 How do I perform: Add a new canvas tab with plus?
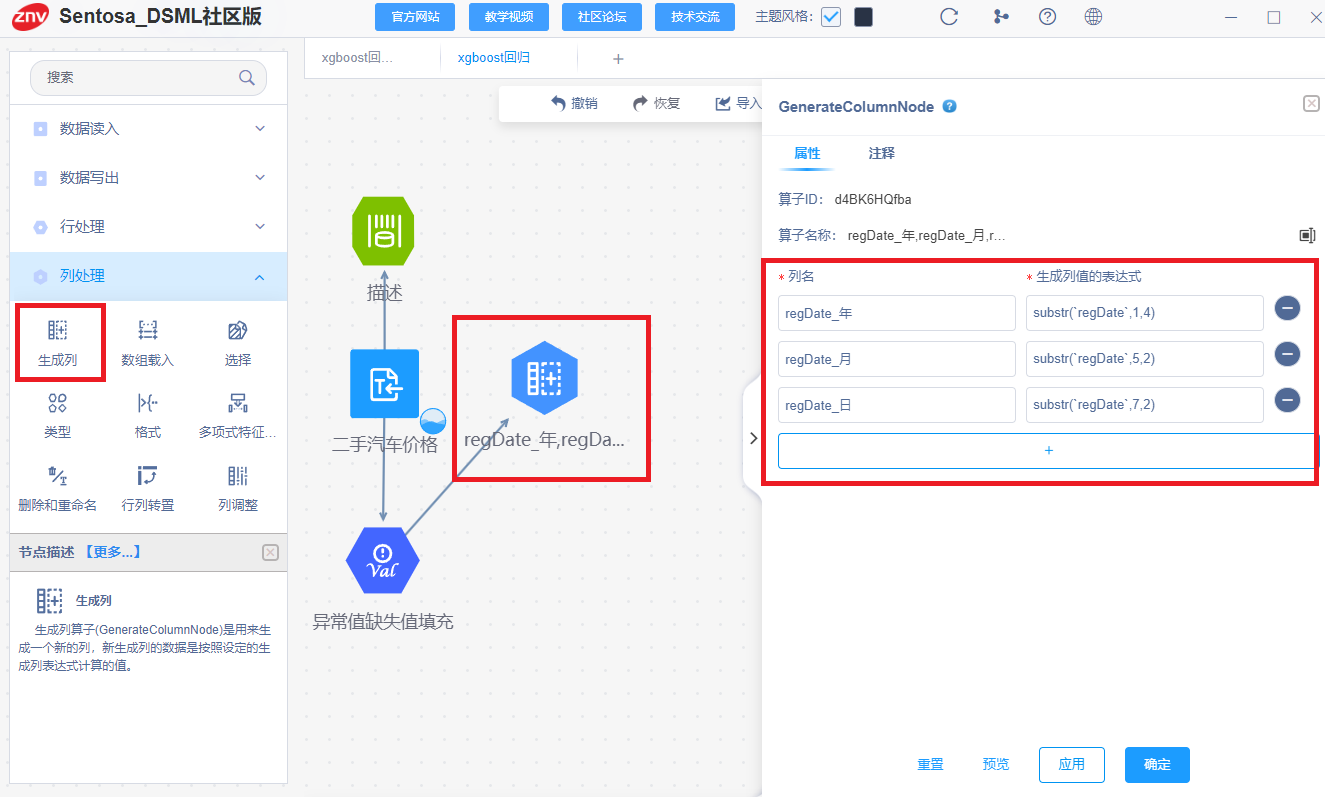tap(618, 59)
